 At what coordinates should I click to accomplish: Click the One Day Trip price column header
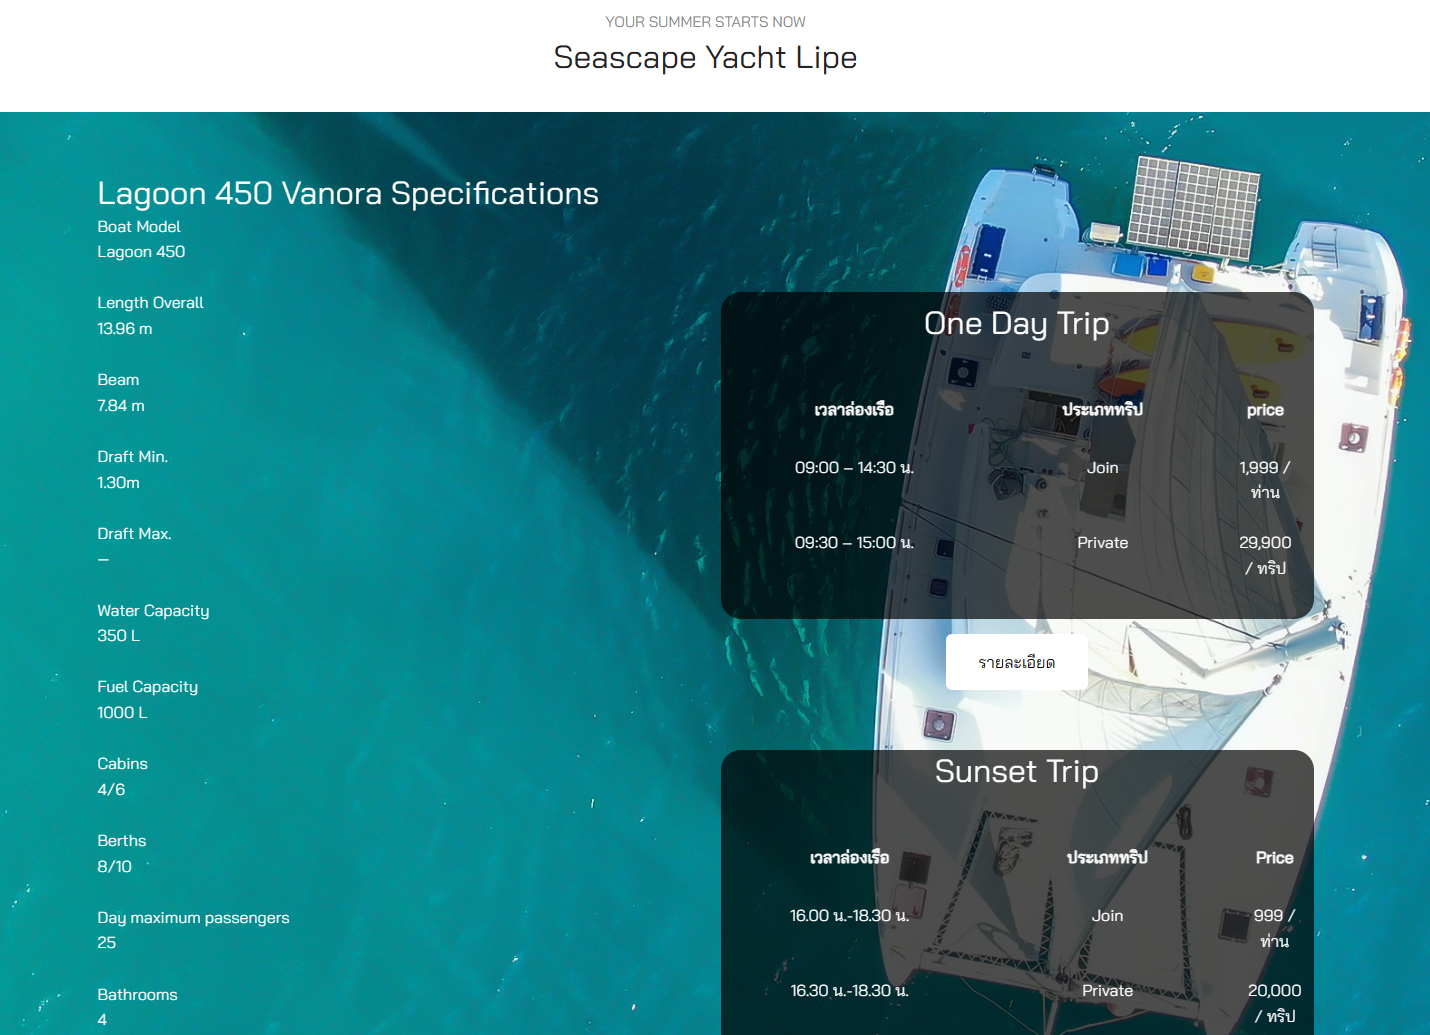[1265, 410]
